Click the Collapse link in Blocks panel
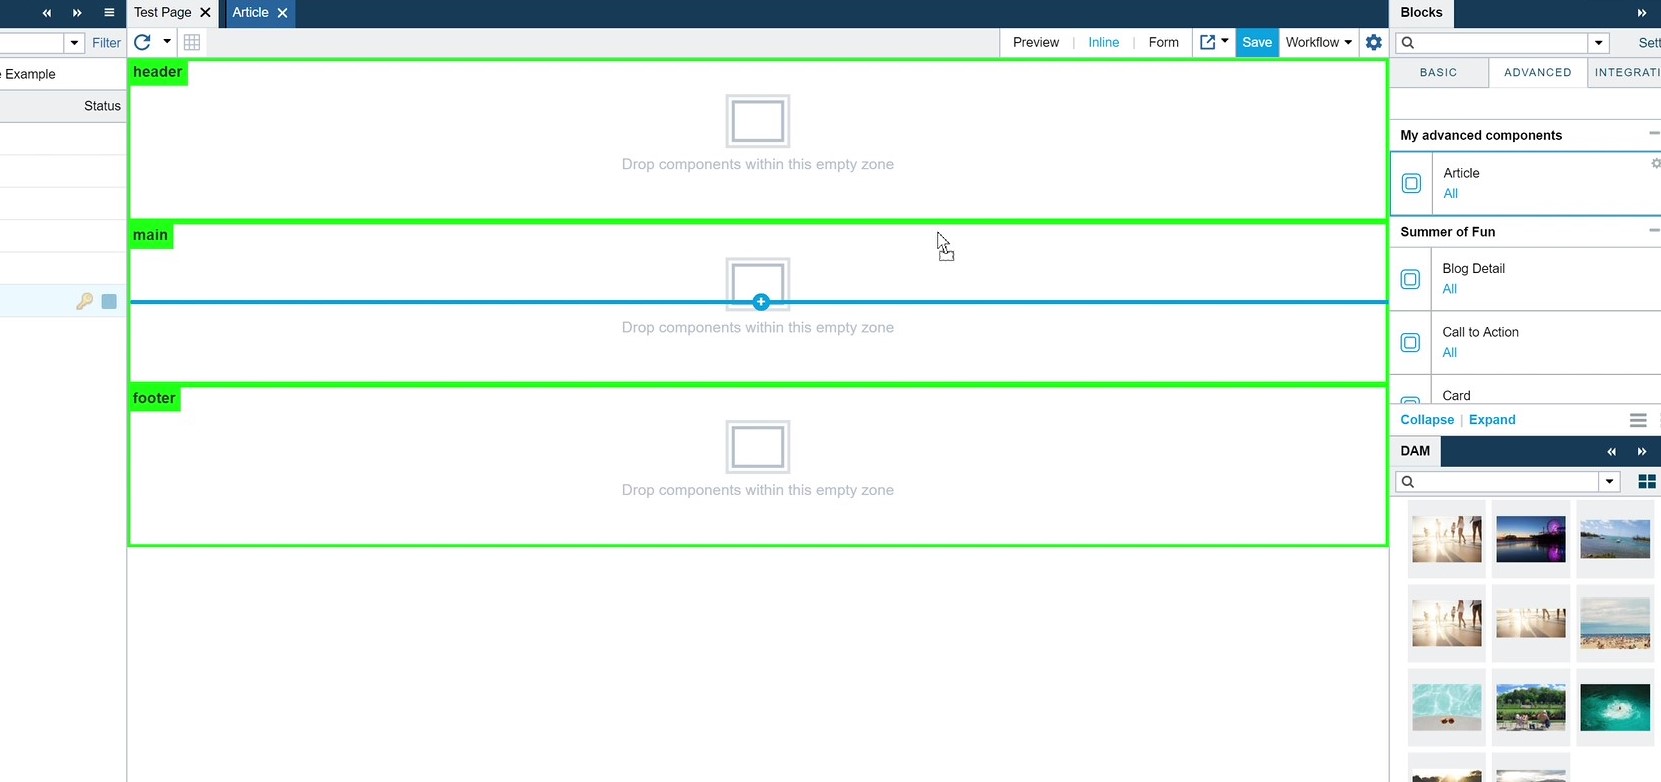 1427,420
